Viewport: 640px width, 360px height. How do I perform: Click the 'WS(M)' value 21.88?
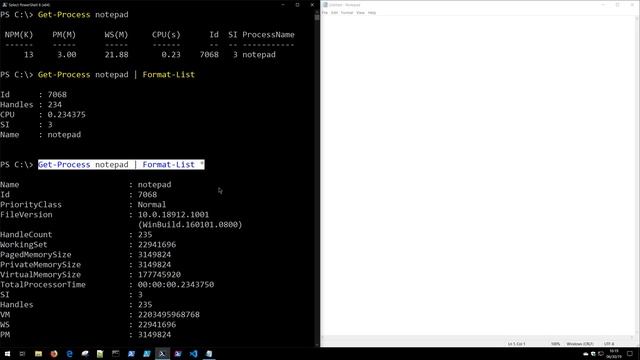pyautogui.click(x=116, y=55)
